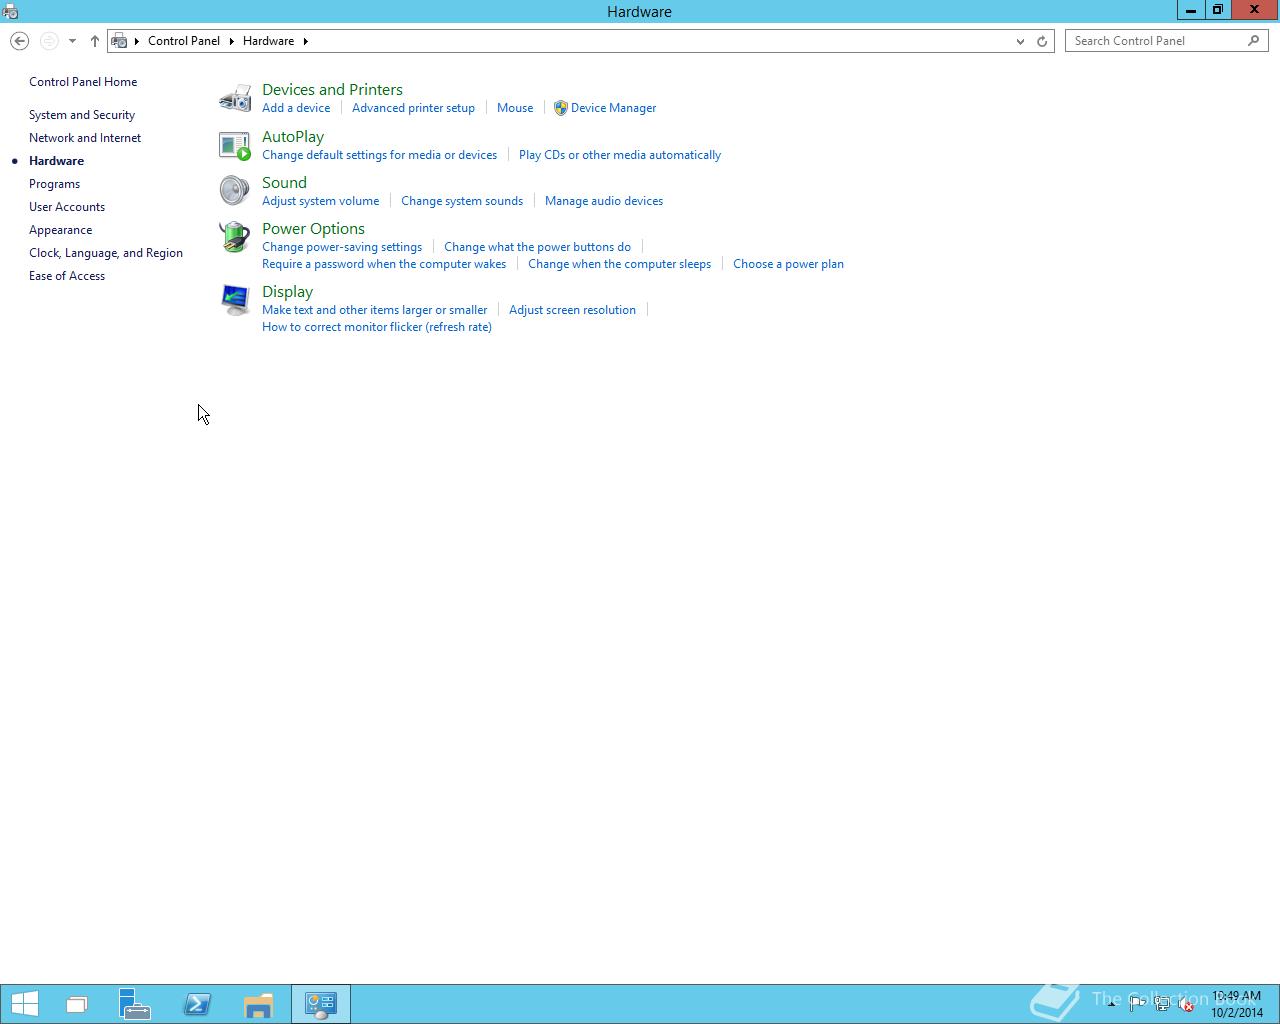This screenshot has width=1280, height=1024.
Task: Open the Appearance category
Action: click(60, 230)
